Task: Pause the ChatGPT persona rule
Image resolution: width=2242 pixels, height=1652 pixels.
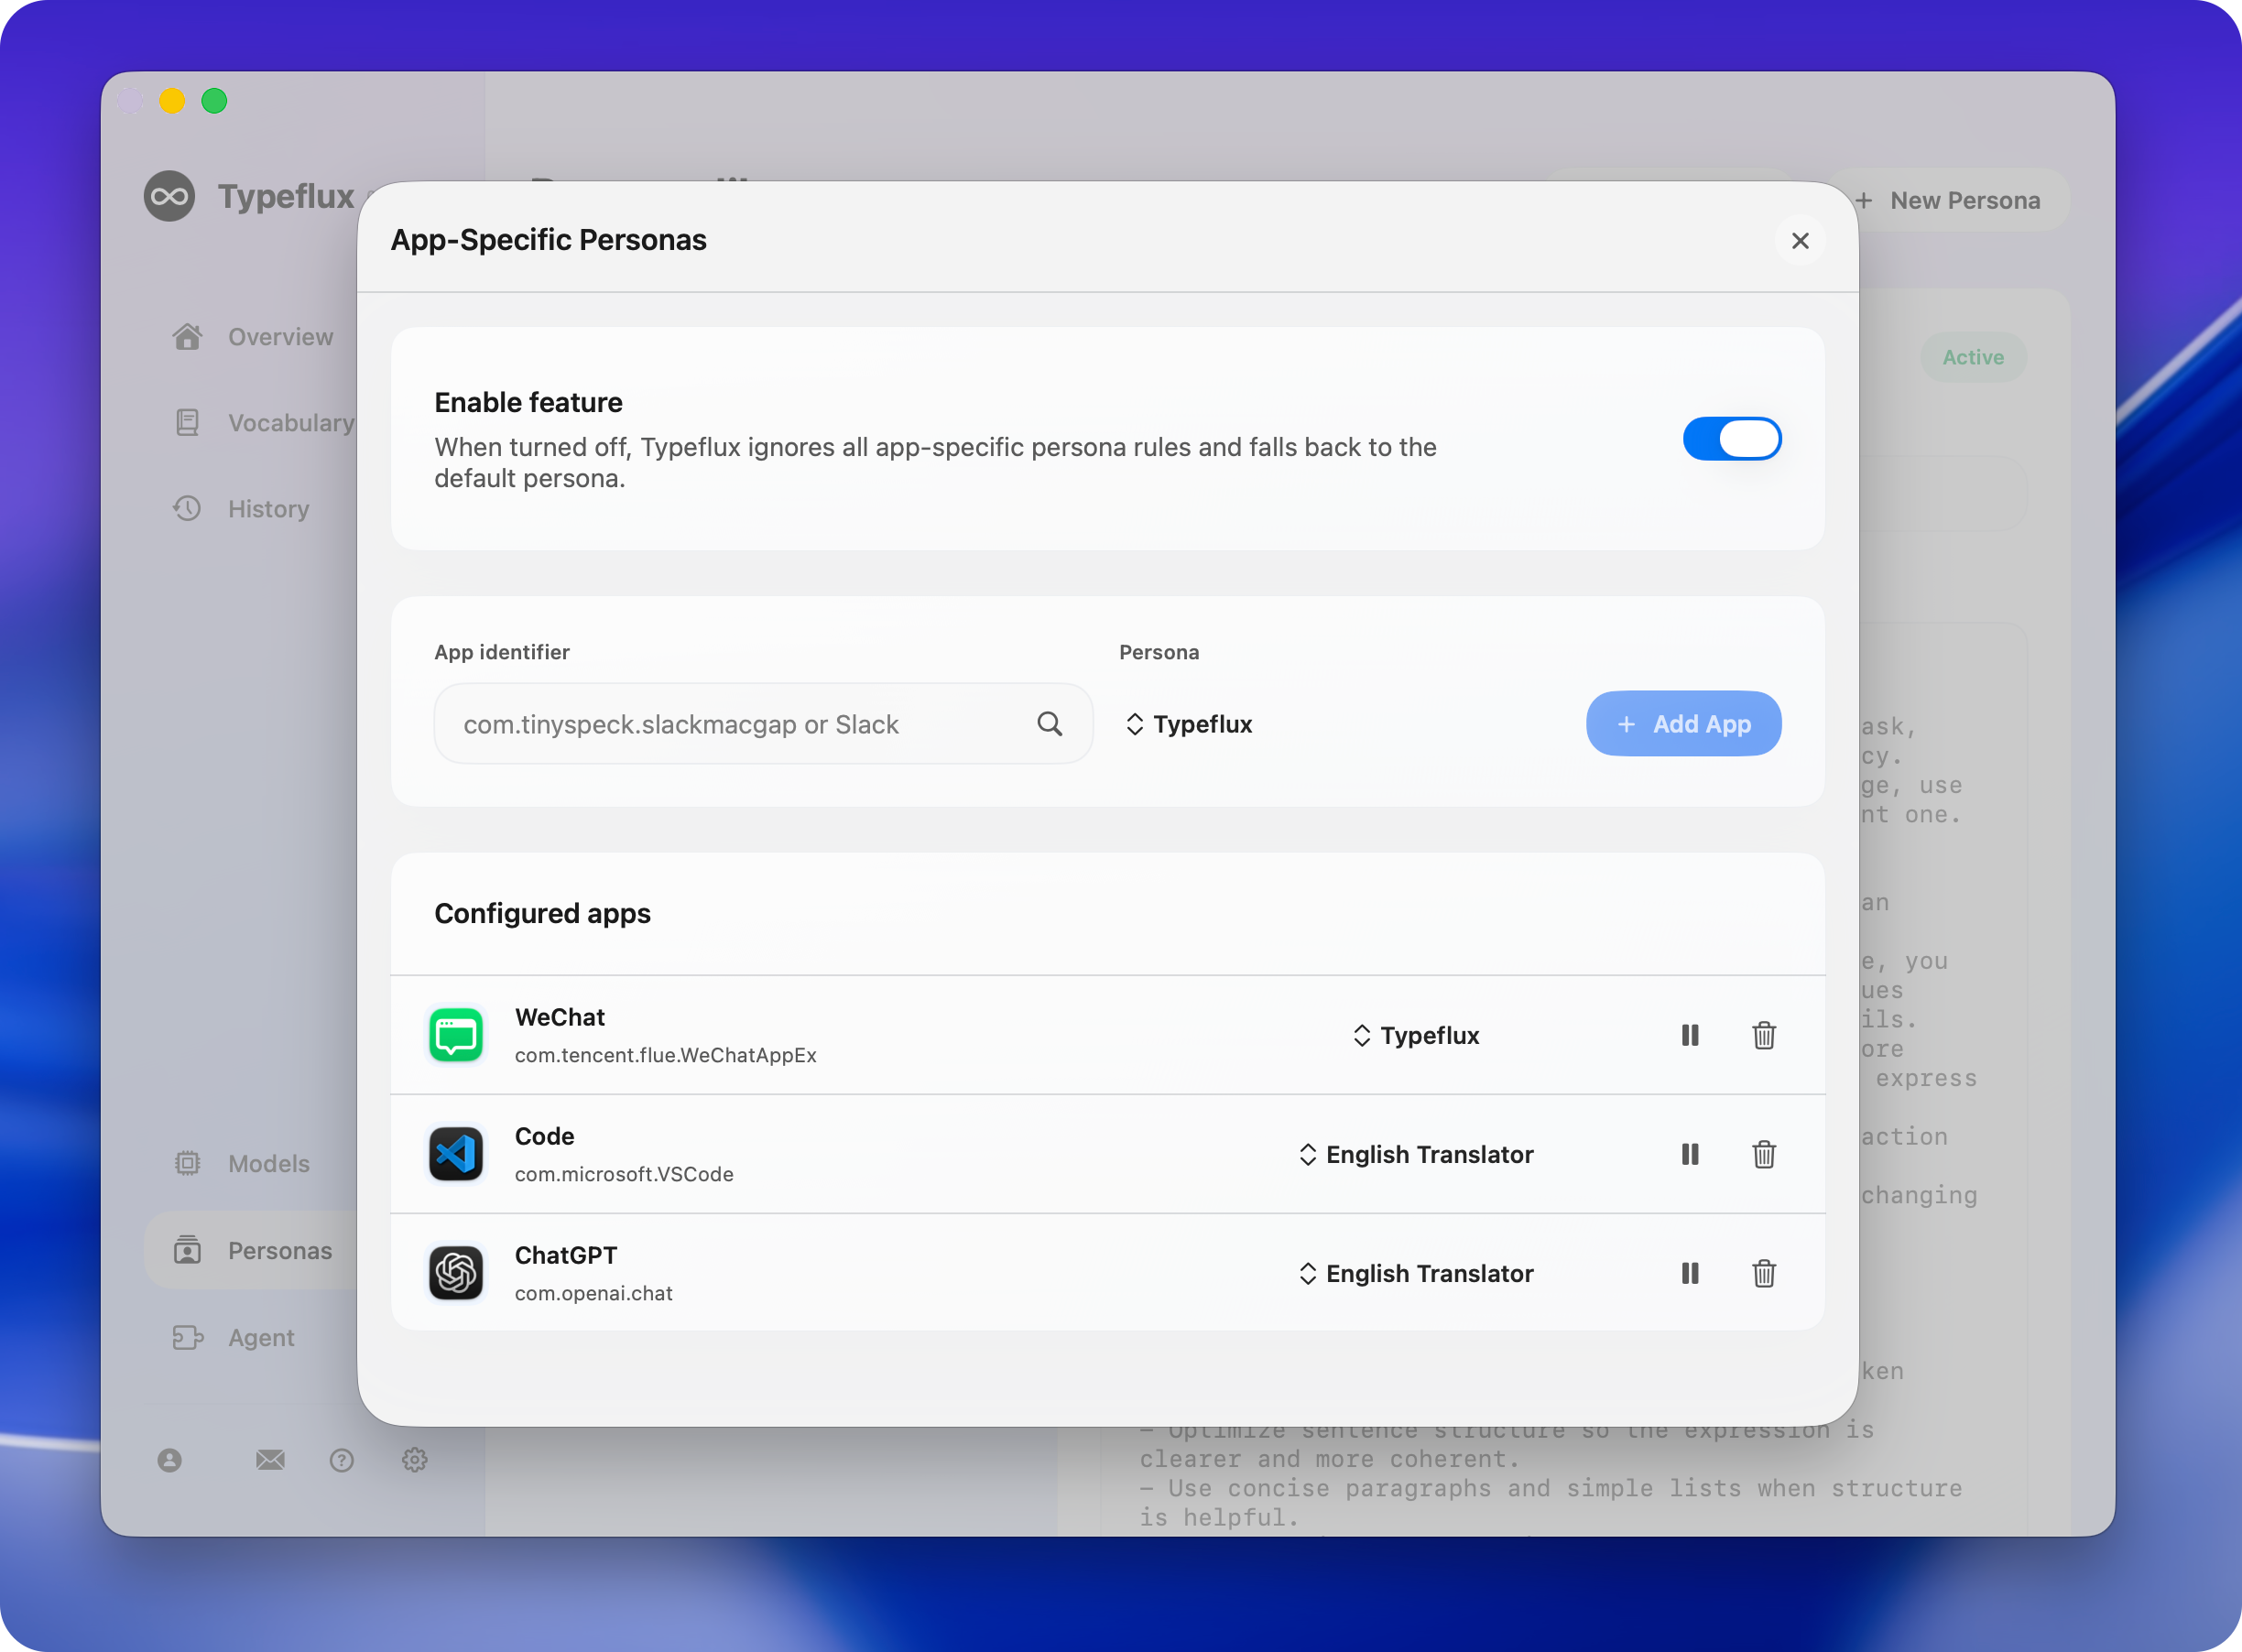Action: [x=1690, y=1273]
